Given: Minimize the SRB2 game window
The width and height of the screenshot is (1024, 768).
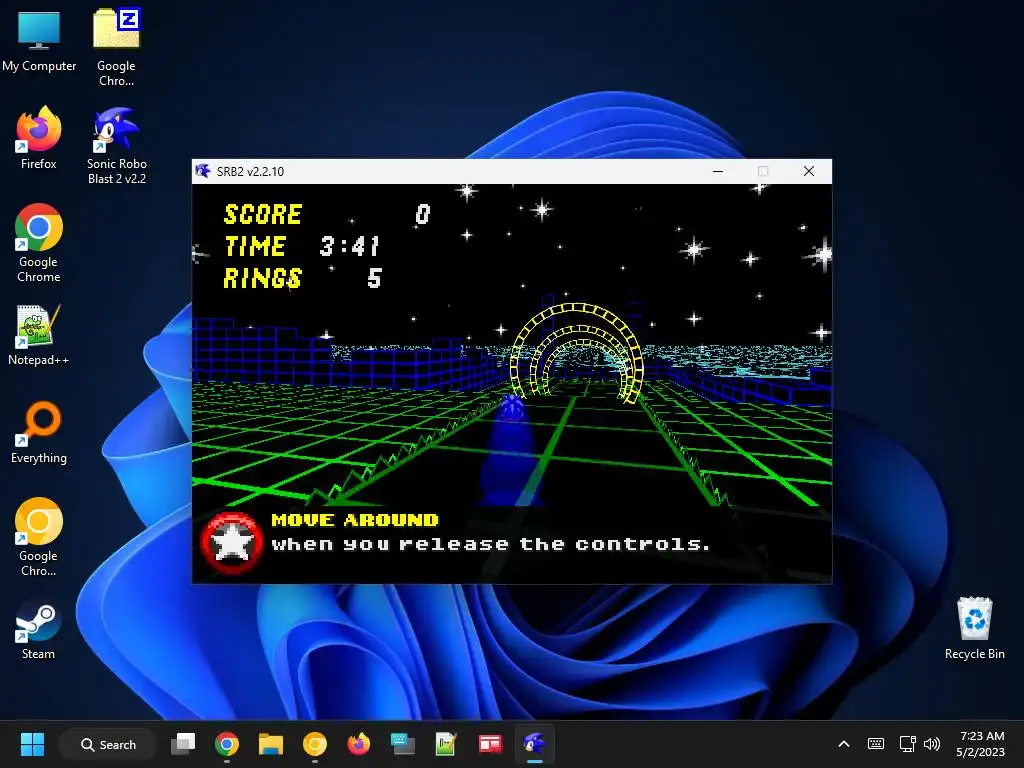Looking at the screenshot, I should 718,171.
